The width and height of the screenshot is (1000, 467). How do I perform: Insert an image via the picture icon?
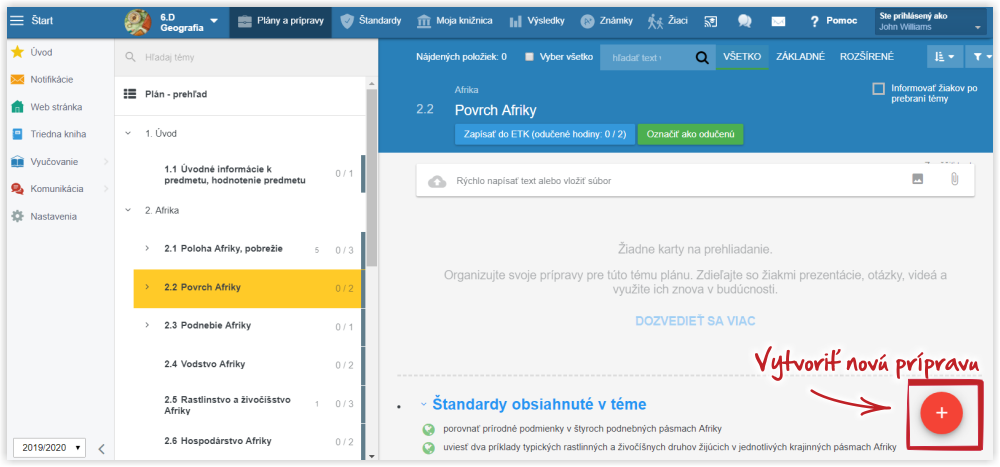tap(917, 180)
